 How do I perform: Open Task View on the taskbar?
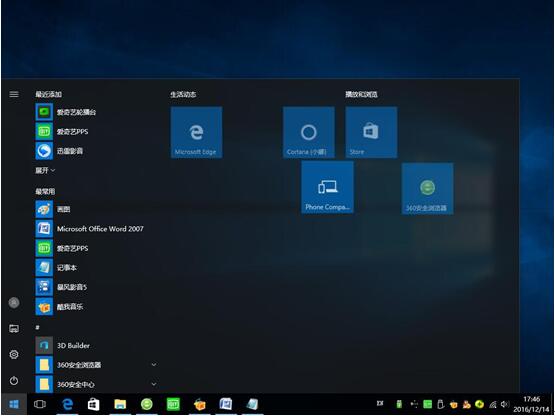point(40,404)
